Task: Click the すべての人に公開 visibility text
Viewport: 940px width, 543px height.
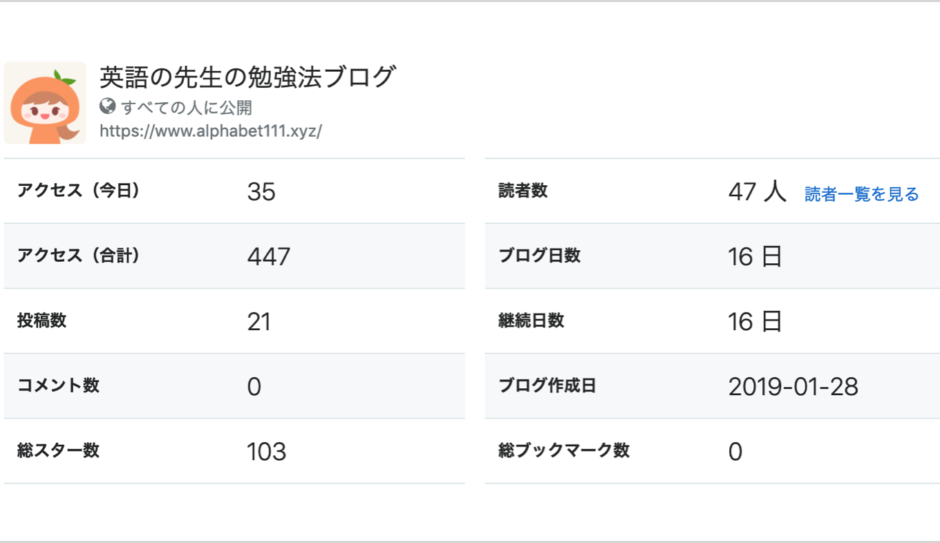Action: 186,107
